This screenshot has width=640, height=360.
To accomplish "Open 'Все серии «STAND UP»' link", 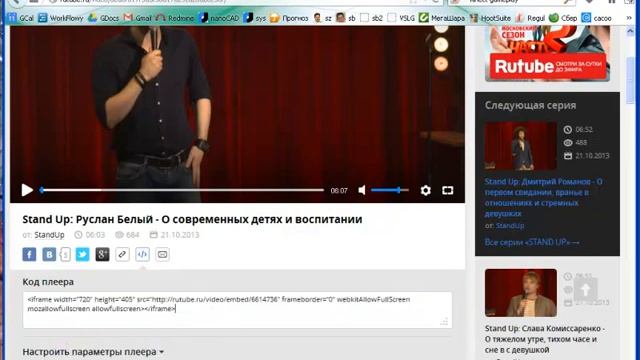I will 532,242.
